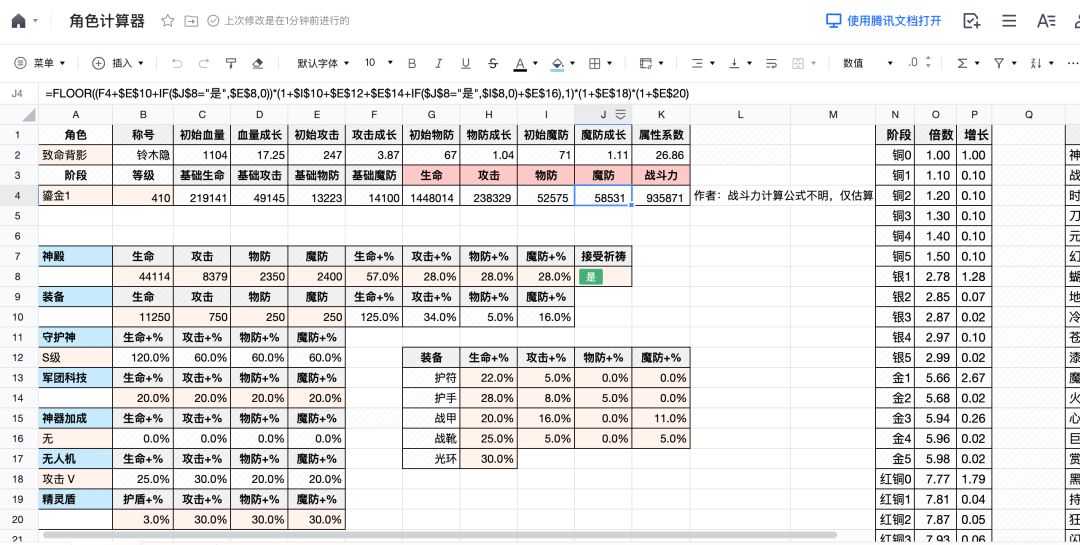Undo the last action
The width and height of the screenshot is (1080, 545).
point(177,63)
